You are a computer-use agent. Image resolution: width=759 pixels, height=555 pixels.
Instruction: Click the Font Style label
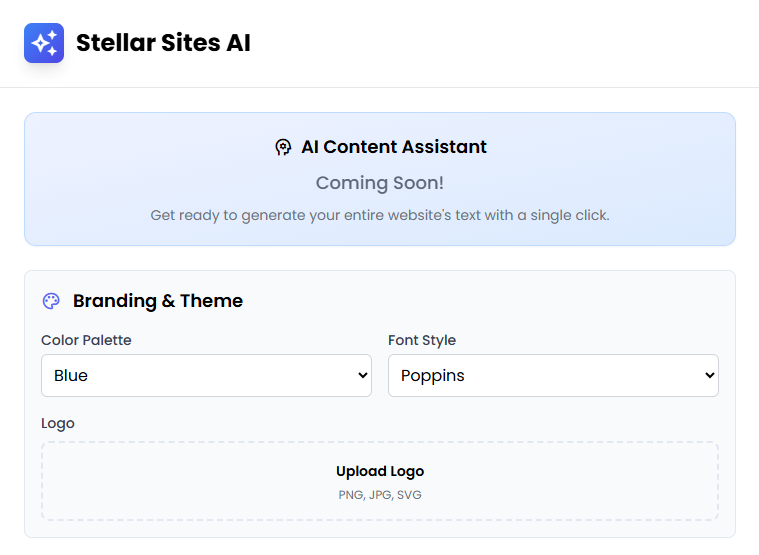pos(422,340)
